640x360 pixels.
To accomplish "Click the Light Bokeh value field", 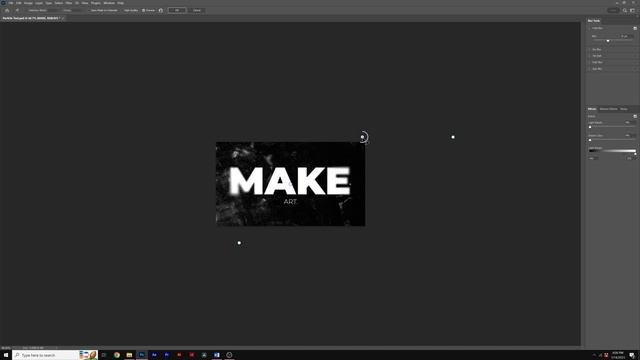I will (630, 122).
